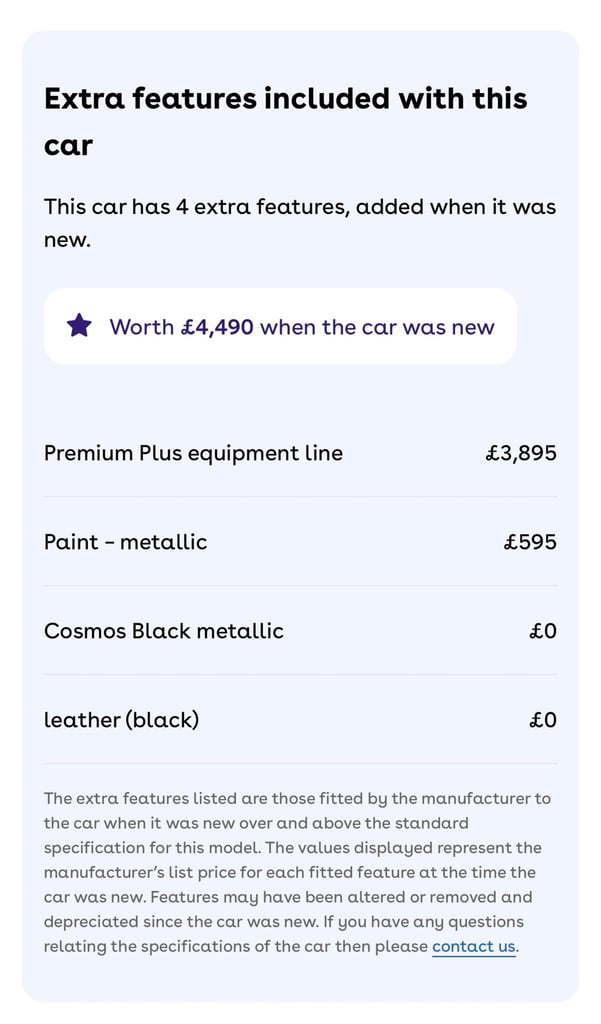Select Cosmos Black metallic feature

coord(164,631)
